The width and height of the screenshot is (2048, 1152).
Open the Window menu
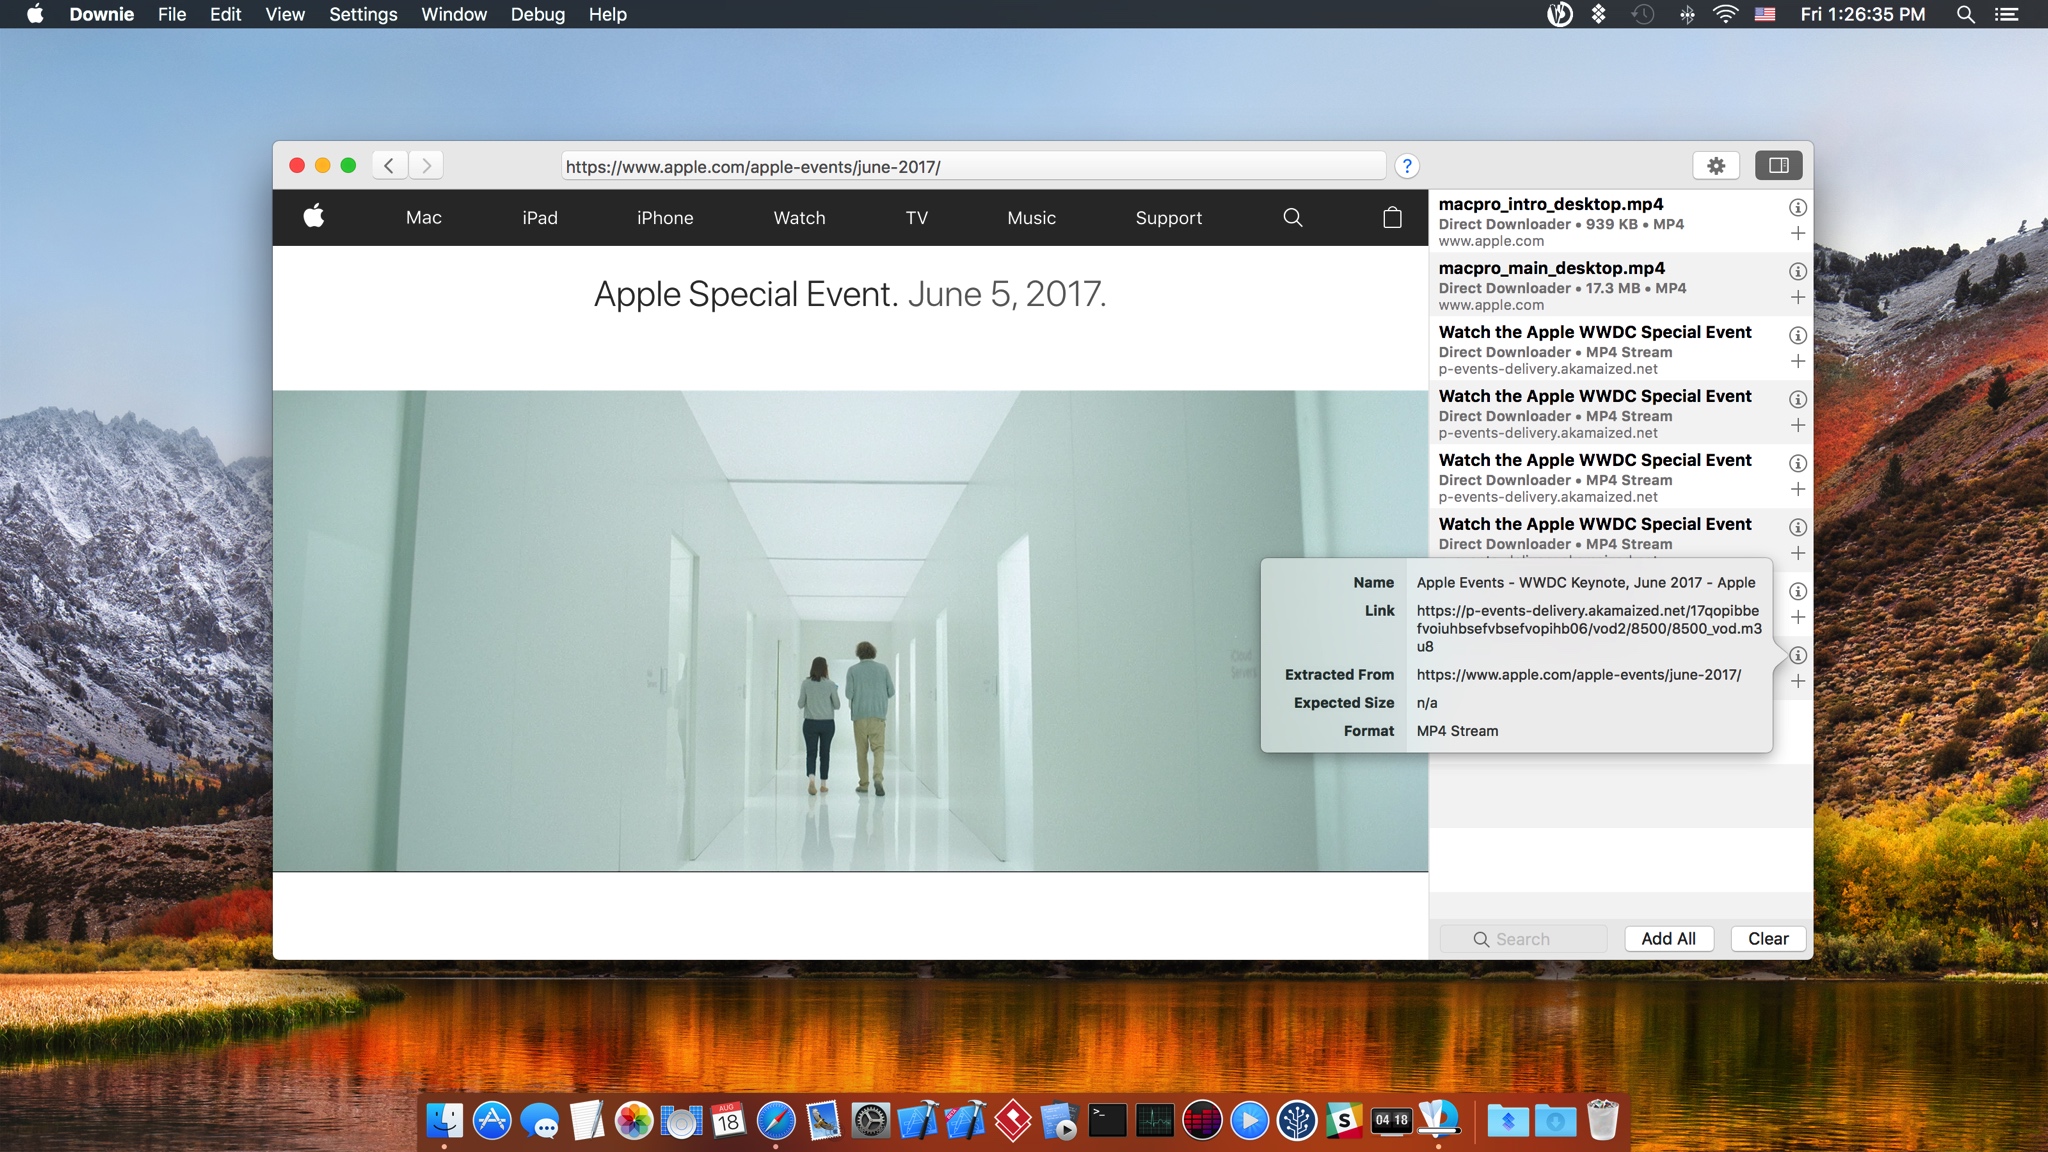(x=454, y=14)
